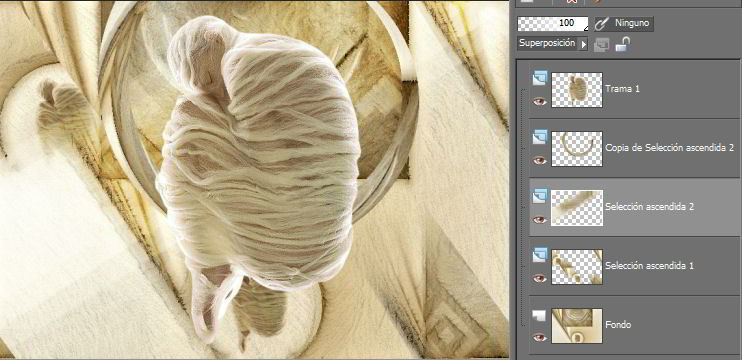
Task: Select layer name 'Selección ascendida 1'
Action: (650, 266)
